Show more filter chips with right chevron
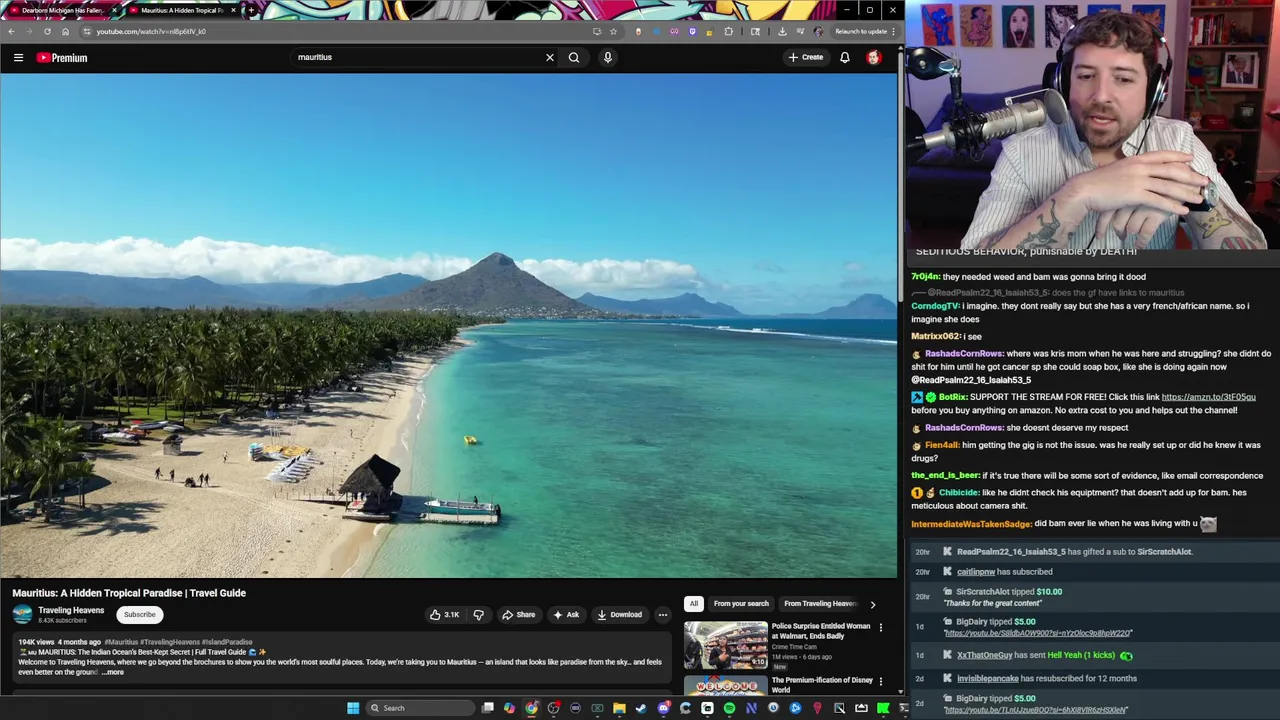Screen dimensions: 1280x720 point(872,604)
